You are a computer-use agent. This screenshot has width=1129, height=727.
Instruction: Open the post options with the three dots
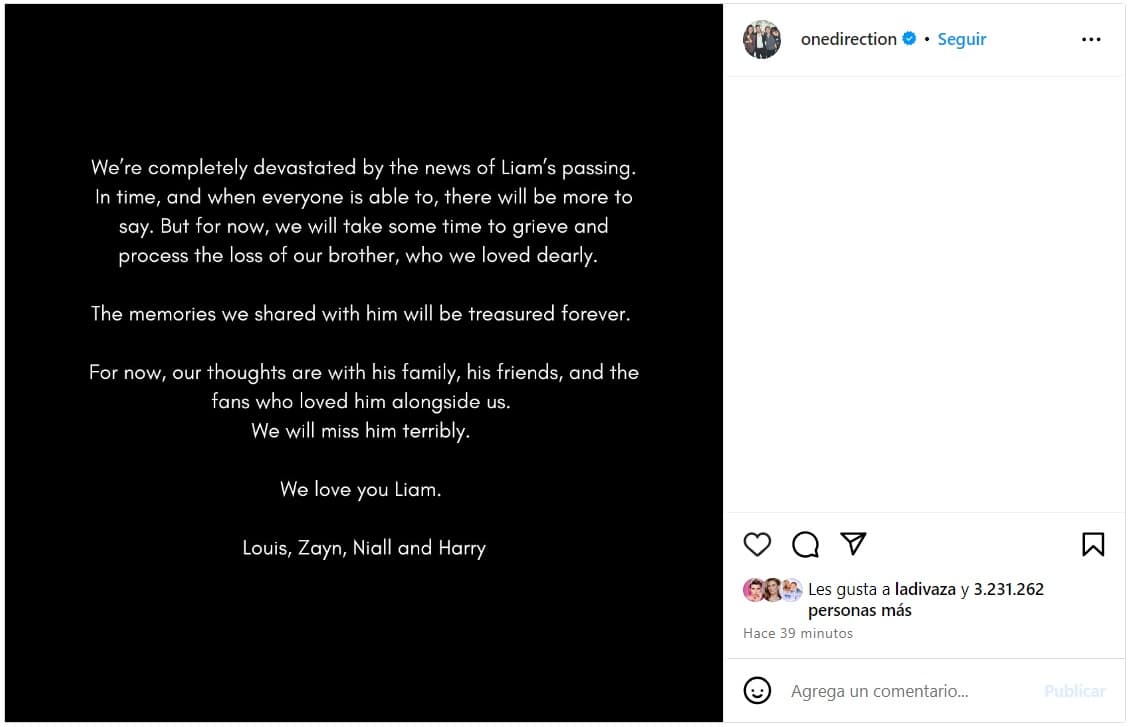point(1091,39)
